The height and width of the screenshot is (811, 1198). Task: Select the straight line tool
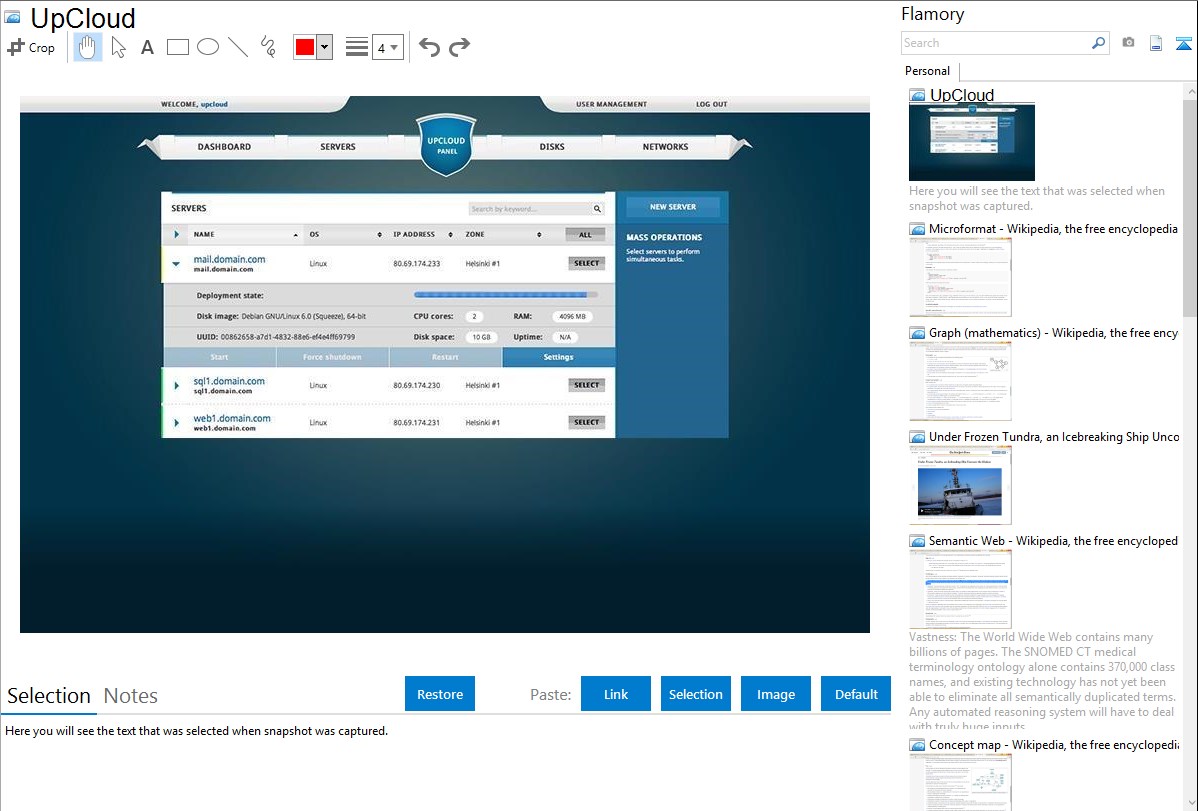(x=238, y=47)
